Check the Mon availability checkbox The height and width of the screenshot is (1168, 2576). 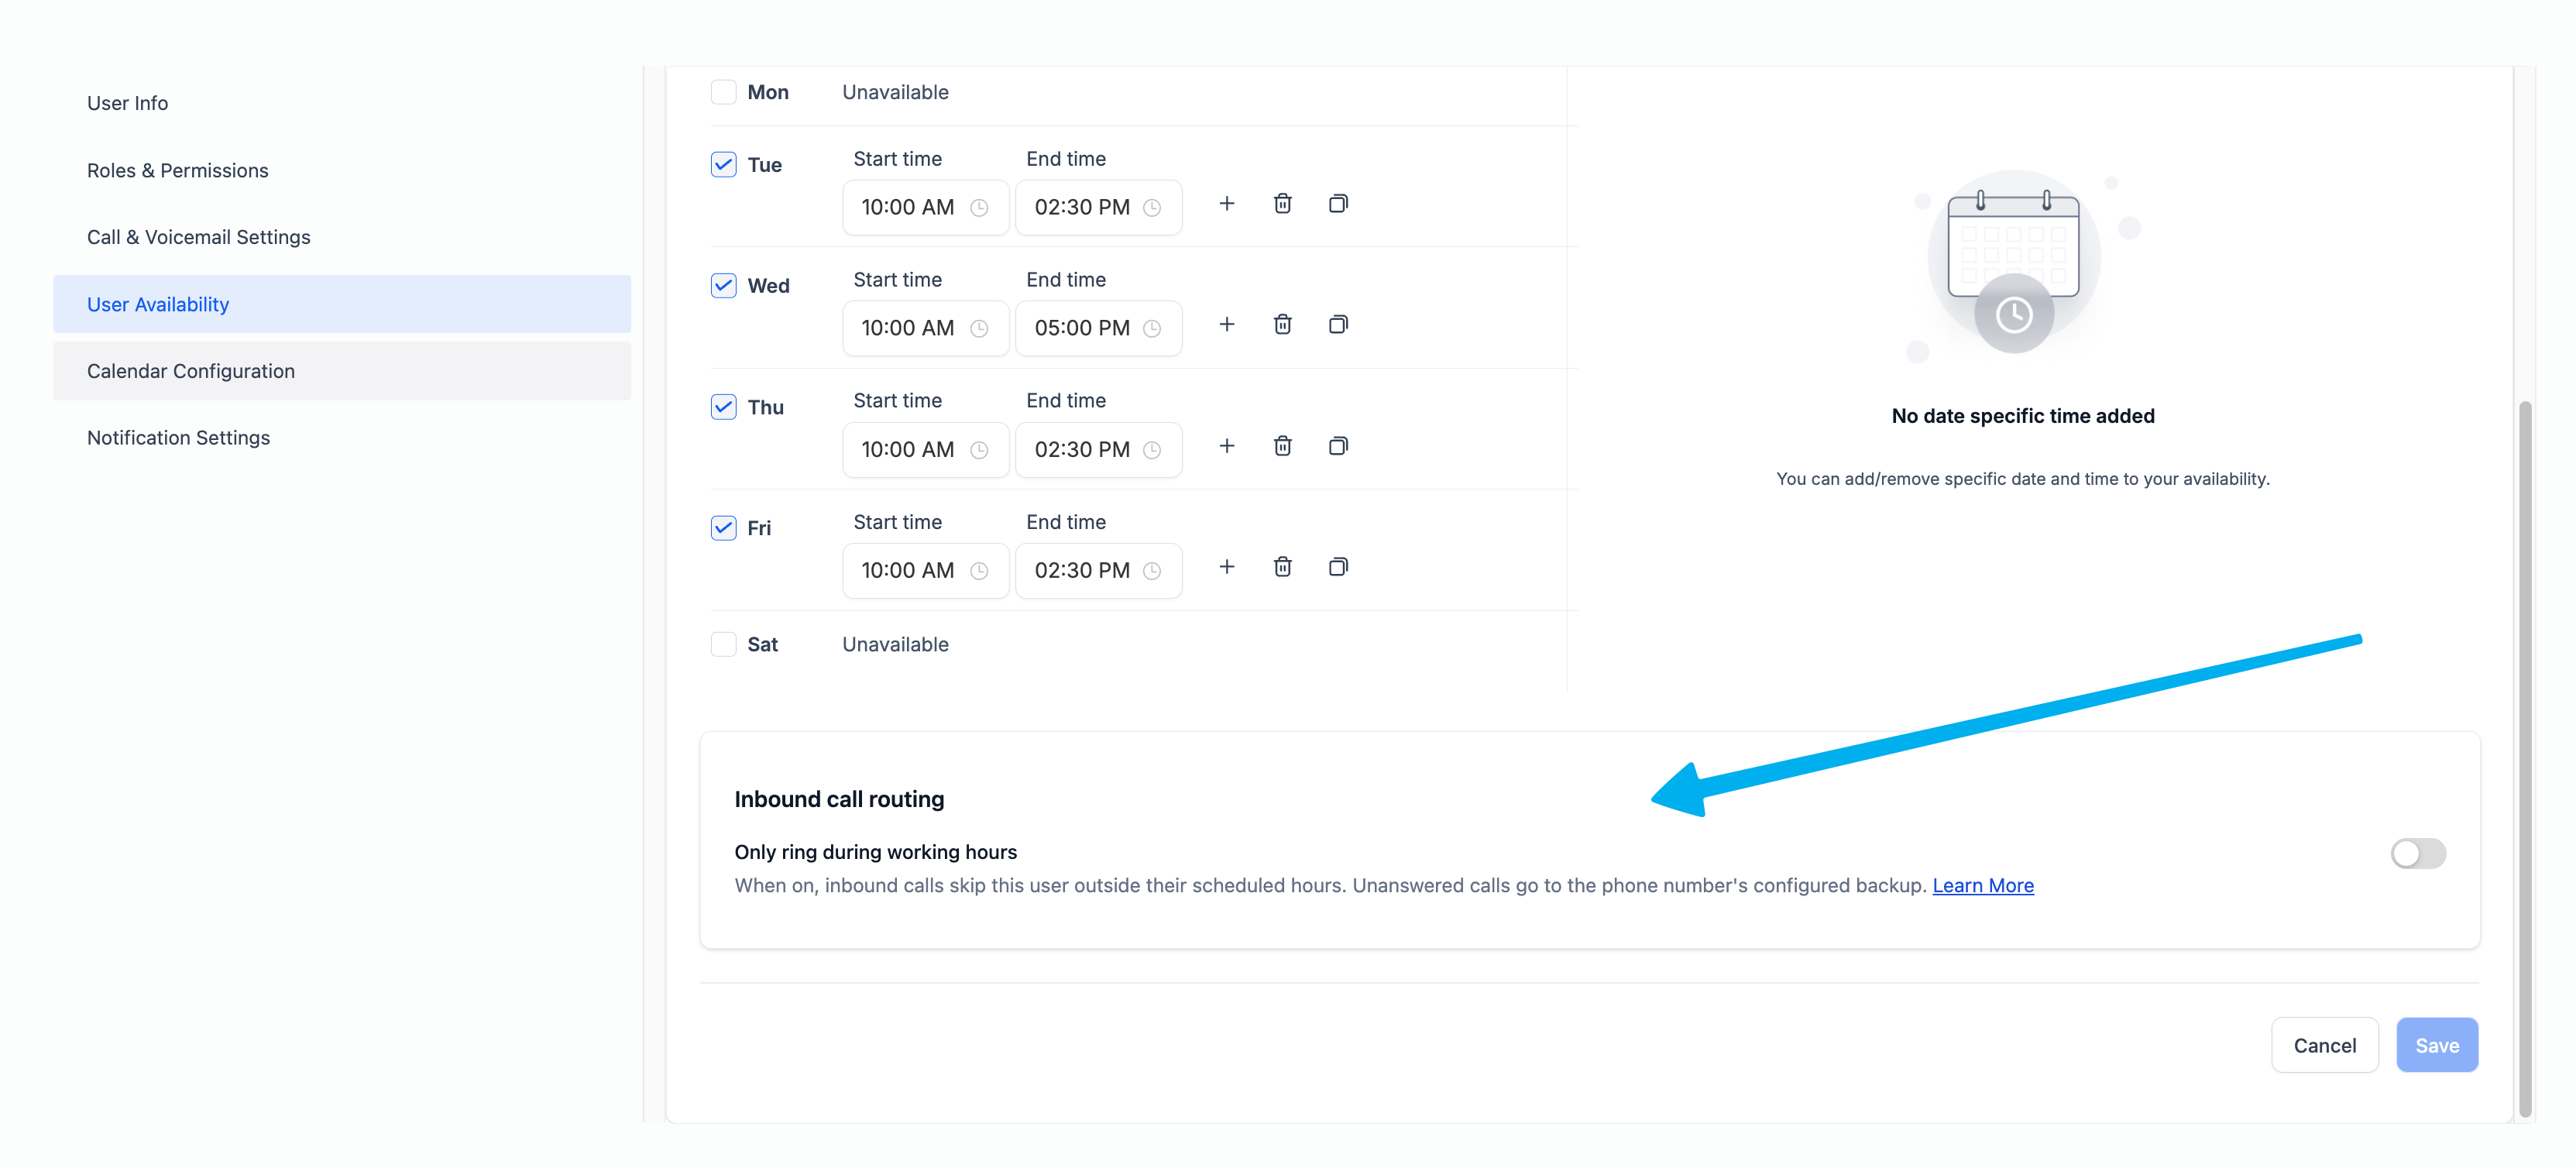(x=723, y=92)
